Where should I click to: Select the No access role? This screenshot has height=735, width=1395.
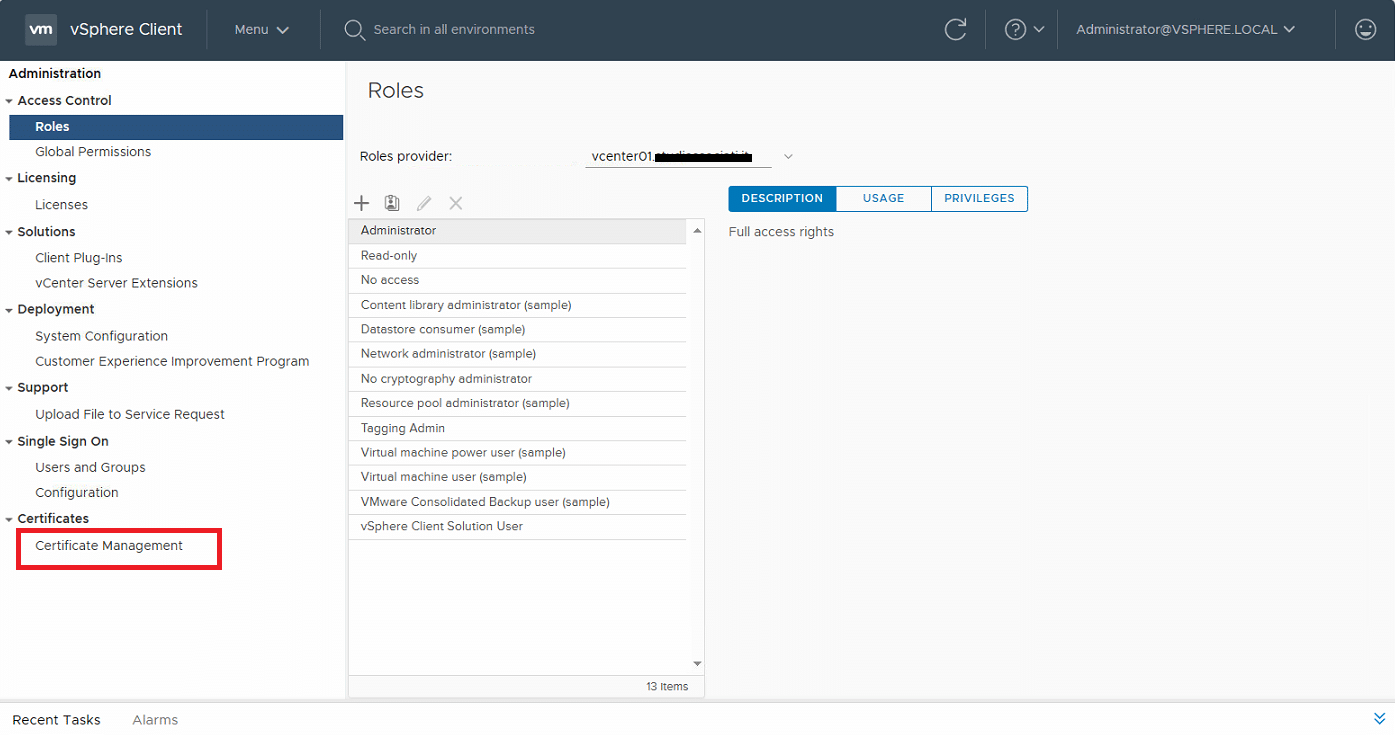[x=518, y=281]
